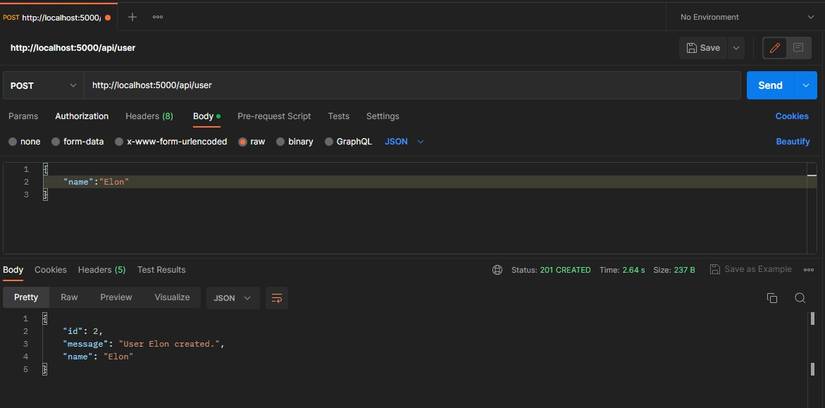Open the POST method dropdown
Screen dimensions: 825x408
coord(43,85)
